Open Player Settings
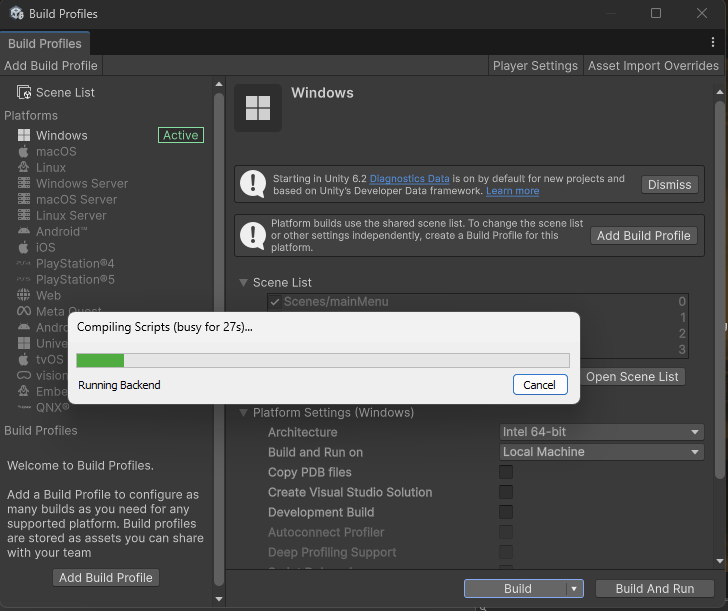728x611 pixels. 535,65
